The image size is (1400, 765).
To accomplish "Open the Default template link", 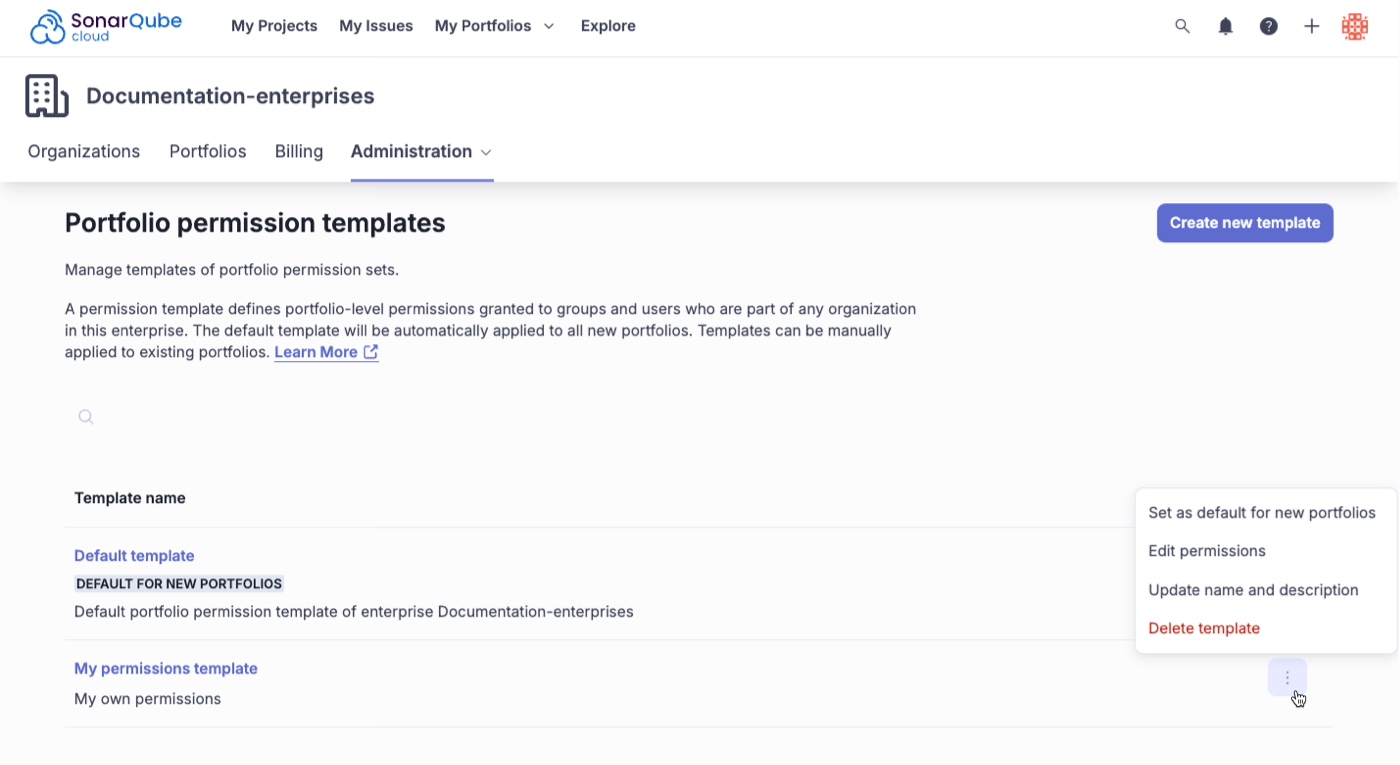I will (x=134, y=555).
